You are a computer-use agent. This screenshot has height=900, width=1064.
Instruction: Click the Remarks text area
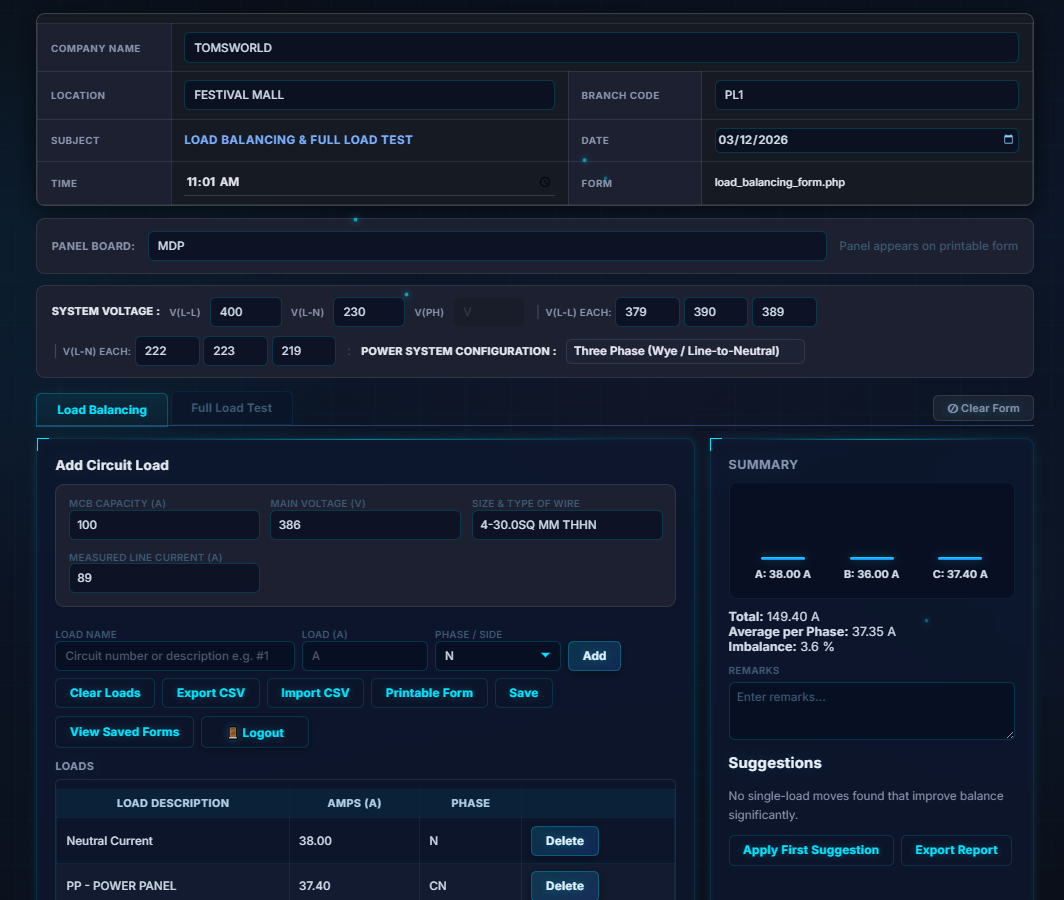[x=871, y=710]
